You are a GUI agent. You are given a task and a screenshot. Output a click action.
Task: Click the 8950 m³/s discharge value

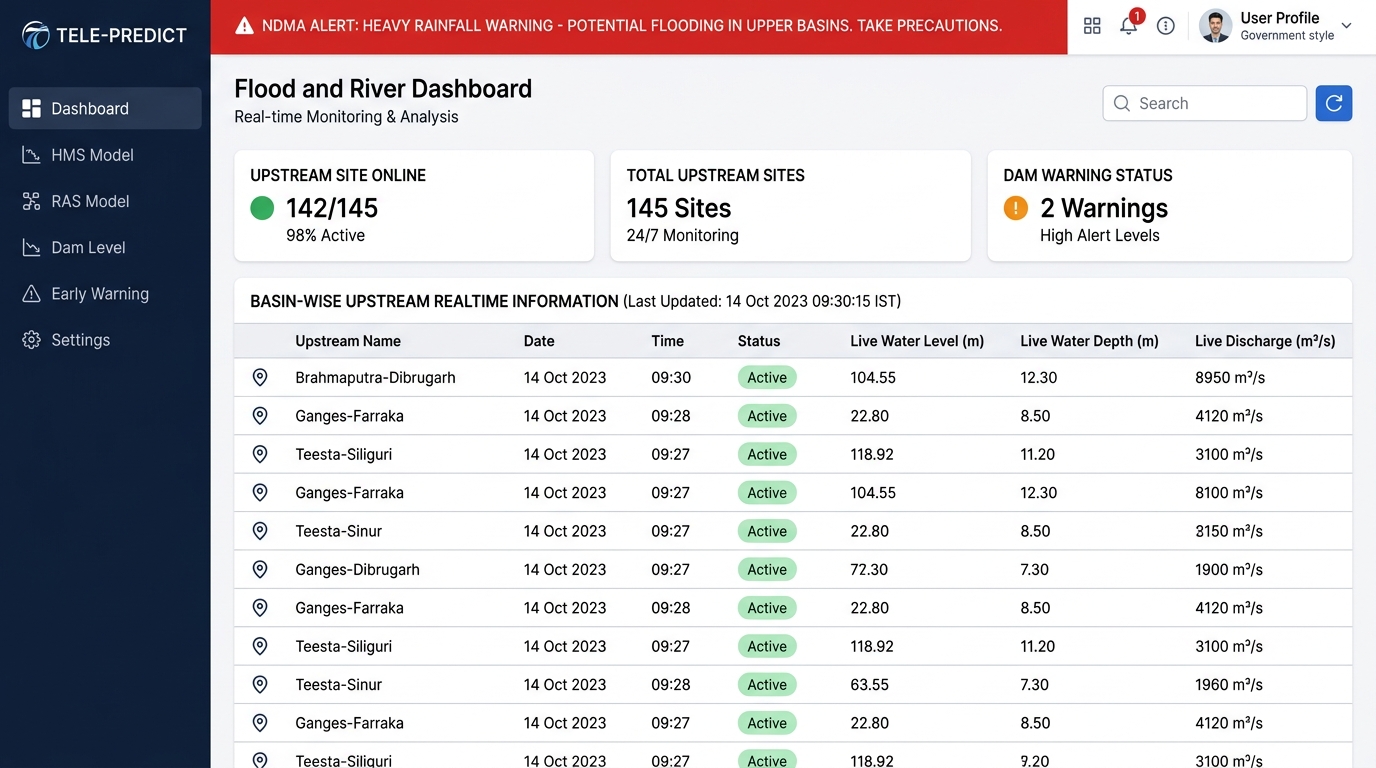click(x=1229, y=378)
